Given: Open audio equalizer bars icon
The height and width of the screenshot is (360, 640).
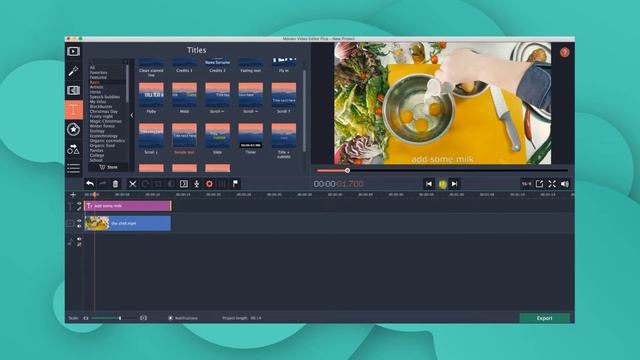Looking at the screenshot, I should (x=222, y=184).
